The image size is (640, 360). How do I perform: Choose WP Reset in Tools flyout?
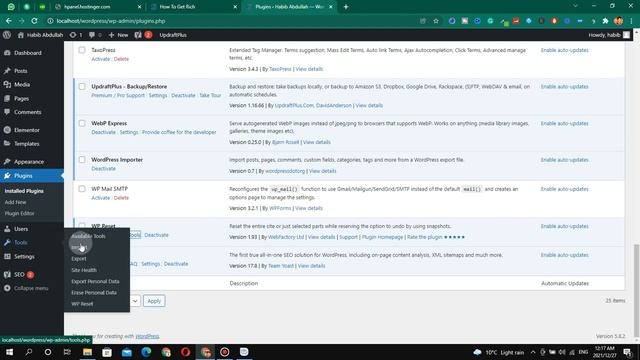[82, 304]
